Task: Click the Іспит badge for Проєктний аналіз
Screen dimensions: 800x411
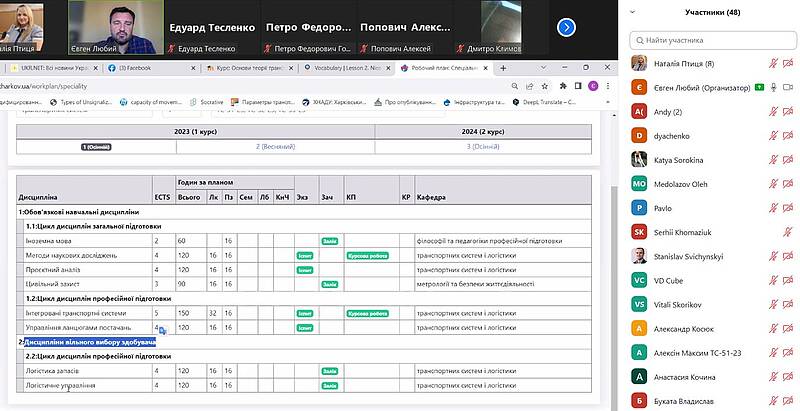Action: point(305,270)
